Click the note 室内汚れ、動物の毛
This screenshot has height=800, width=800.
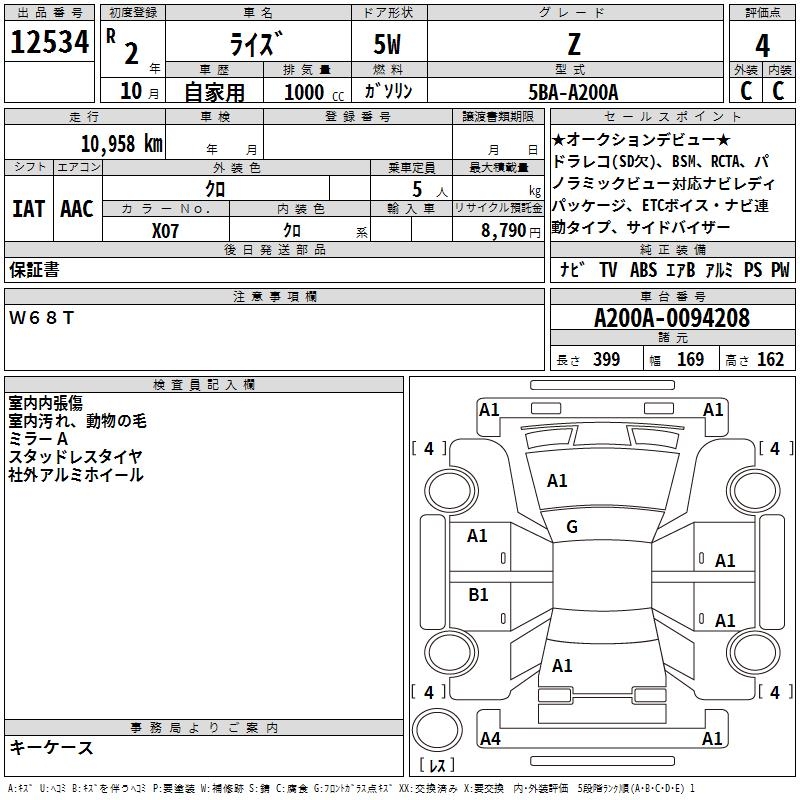[x=78, y=421]
